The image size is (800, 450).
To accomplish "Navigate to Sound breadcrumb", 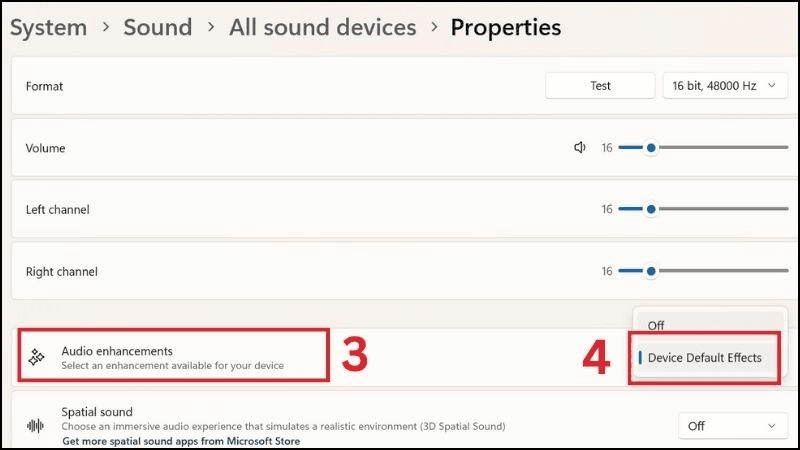I will click(157, 27).
